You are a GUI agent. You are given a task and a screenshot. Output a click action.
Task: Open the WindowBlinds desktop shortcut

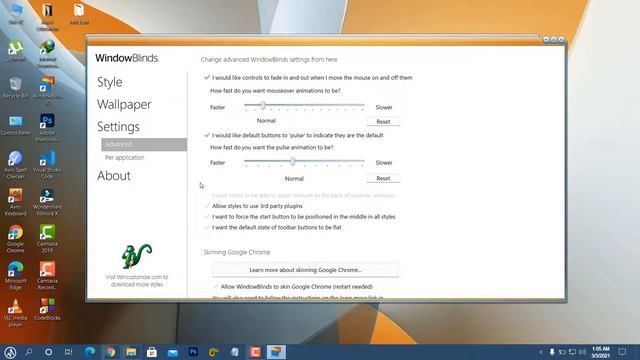click(x=47, y=90)
